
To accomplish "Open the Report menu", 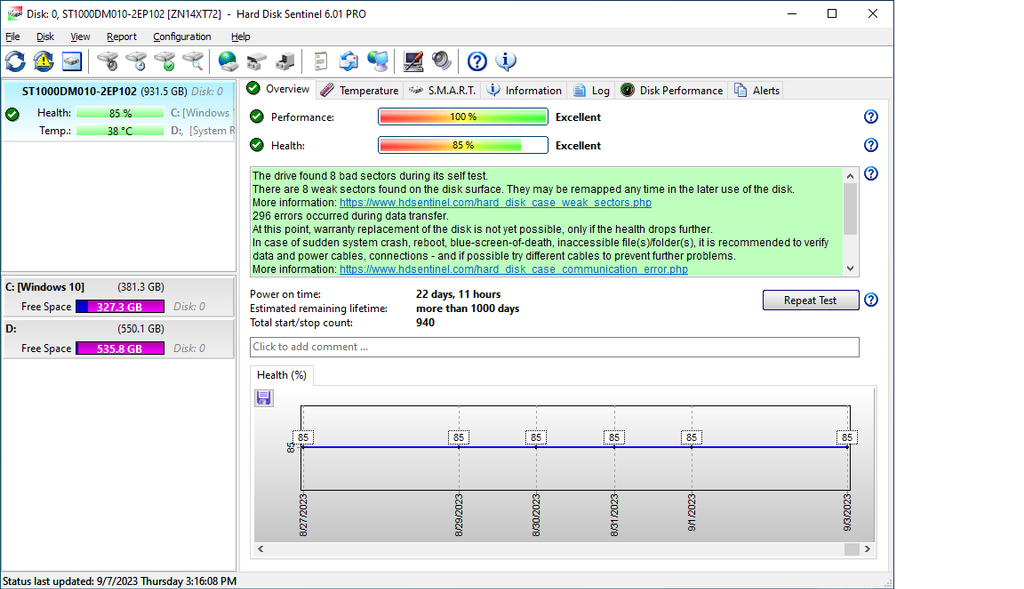I will (121, 37).
